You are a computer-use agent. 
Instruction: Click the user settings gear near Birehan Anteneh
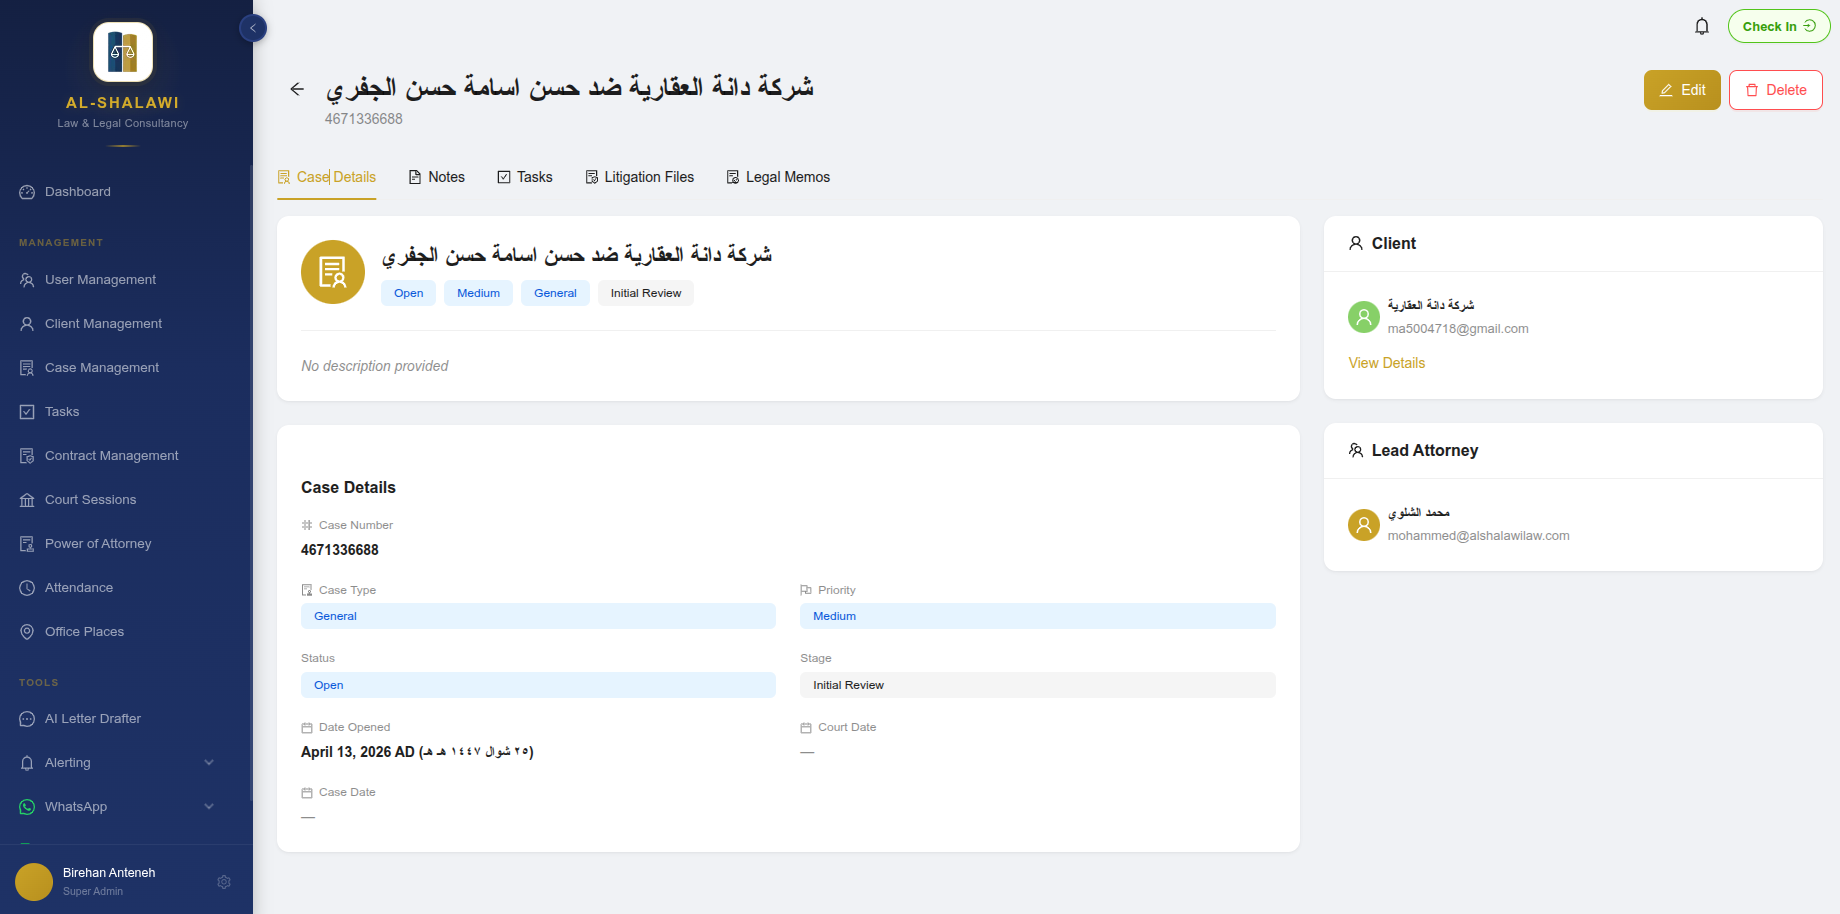tap(224, 882)
